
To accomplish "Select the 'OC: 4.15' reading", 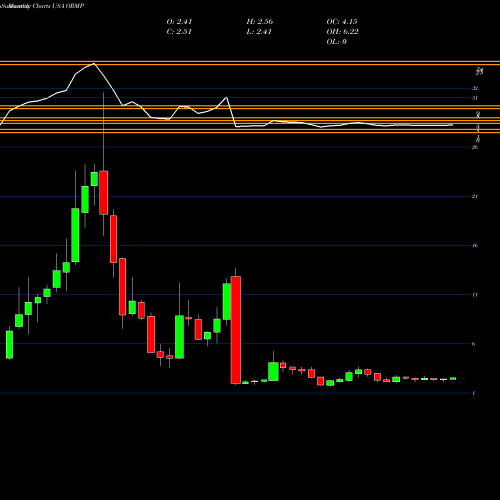I will point(342,22).
